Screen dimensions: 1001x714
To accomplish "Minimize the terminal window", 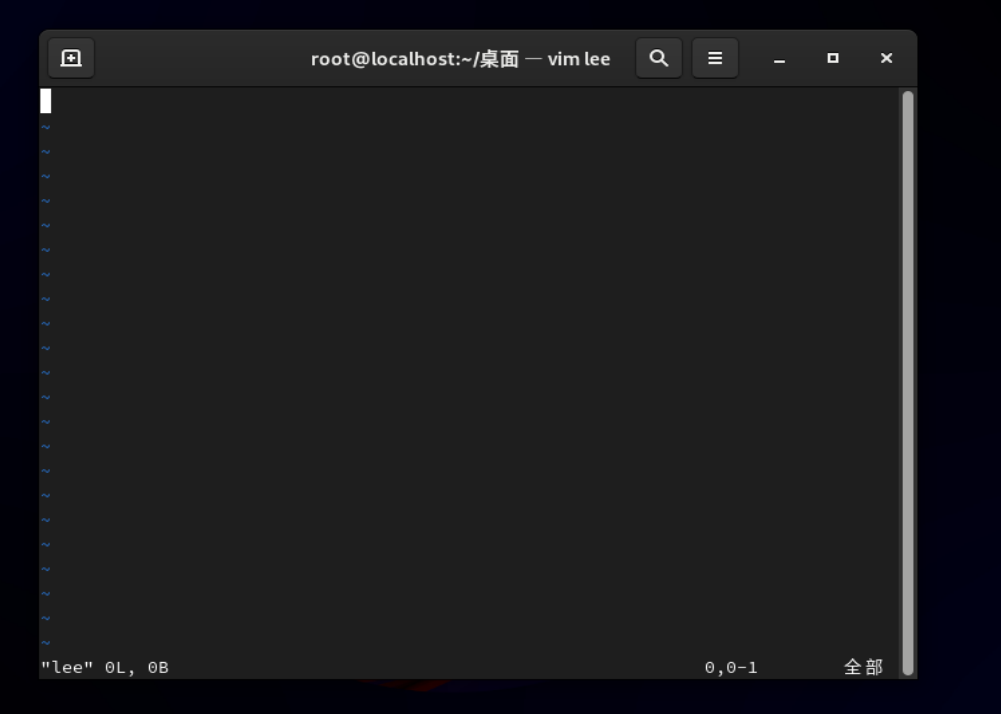I will click(x=779, y=59).
